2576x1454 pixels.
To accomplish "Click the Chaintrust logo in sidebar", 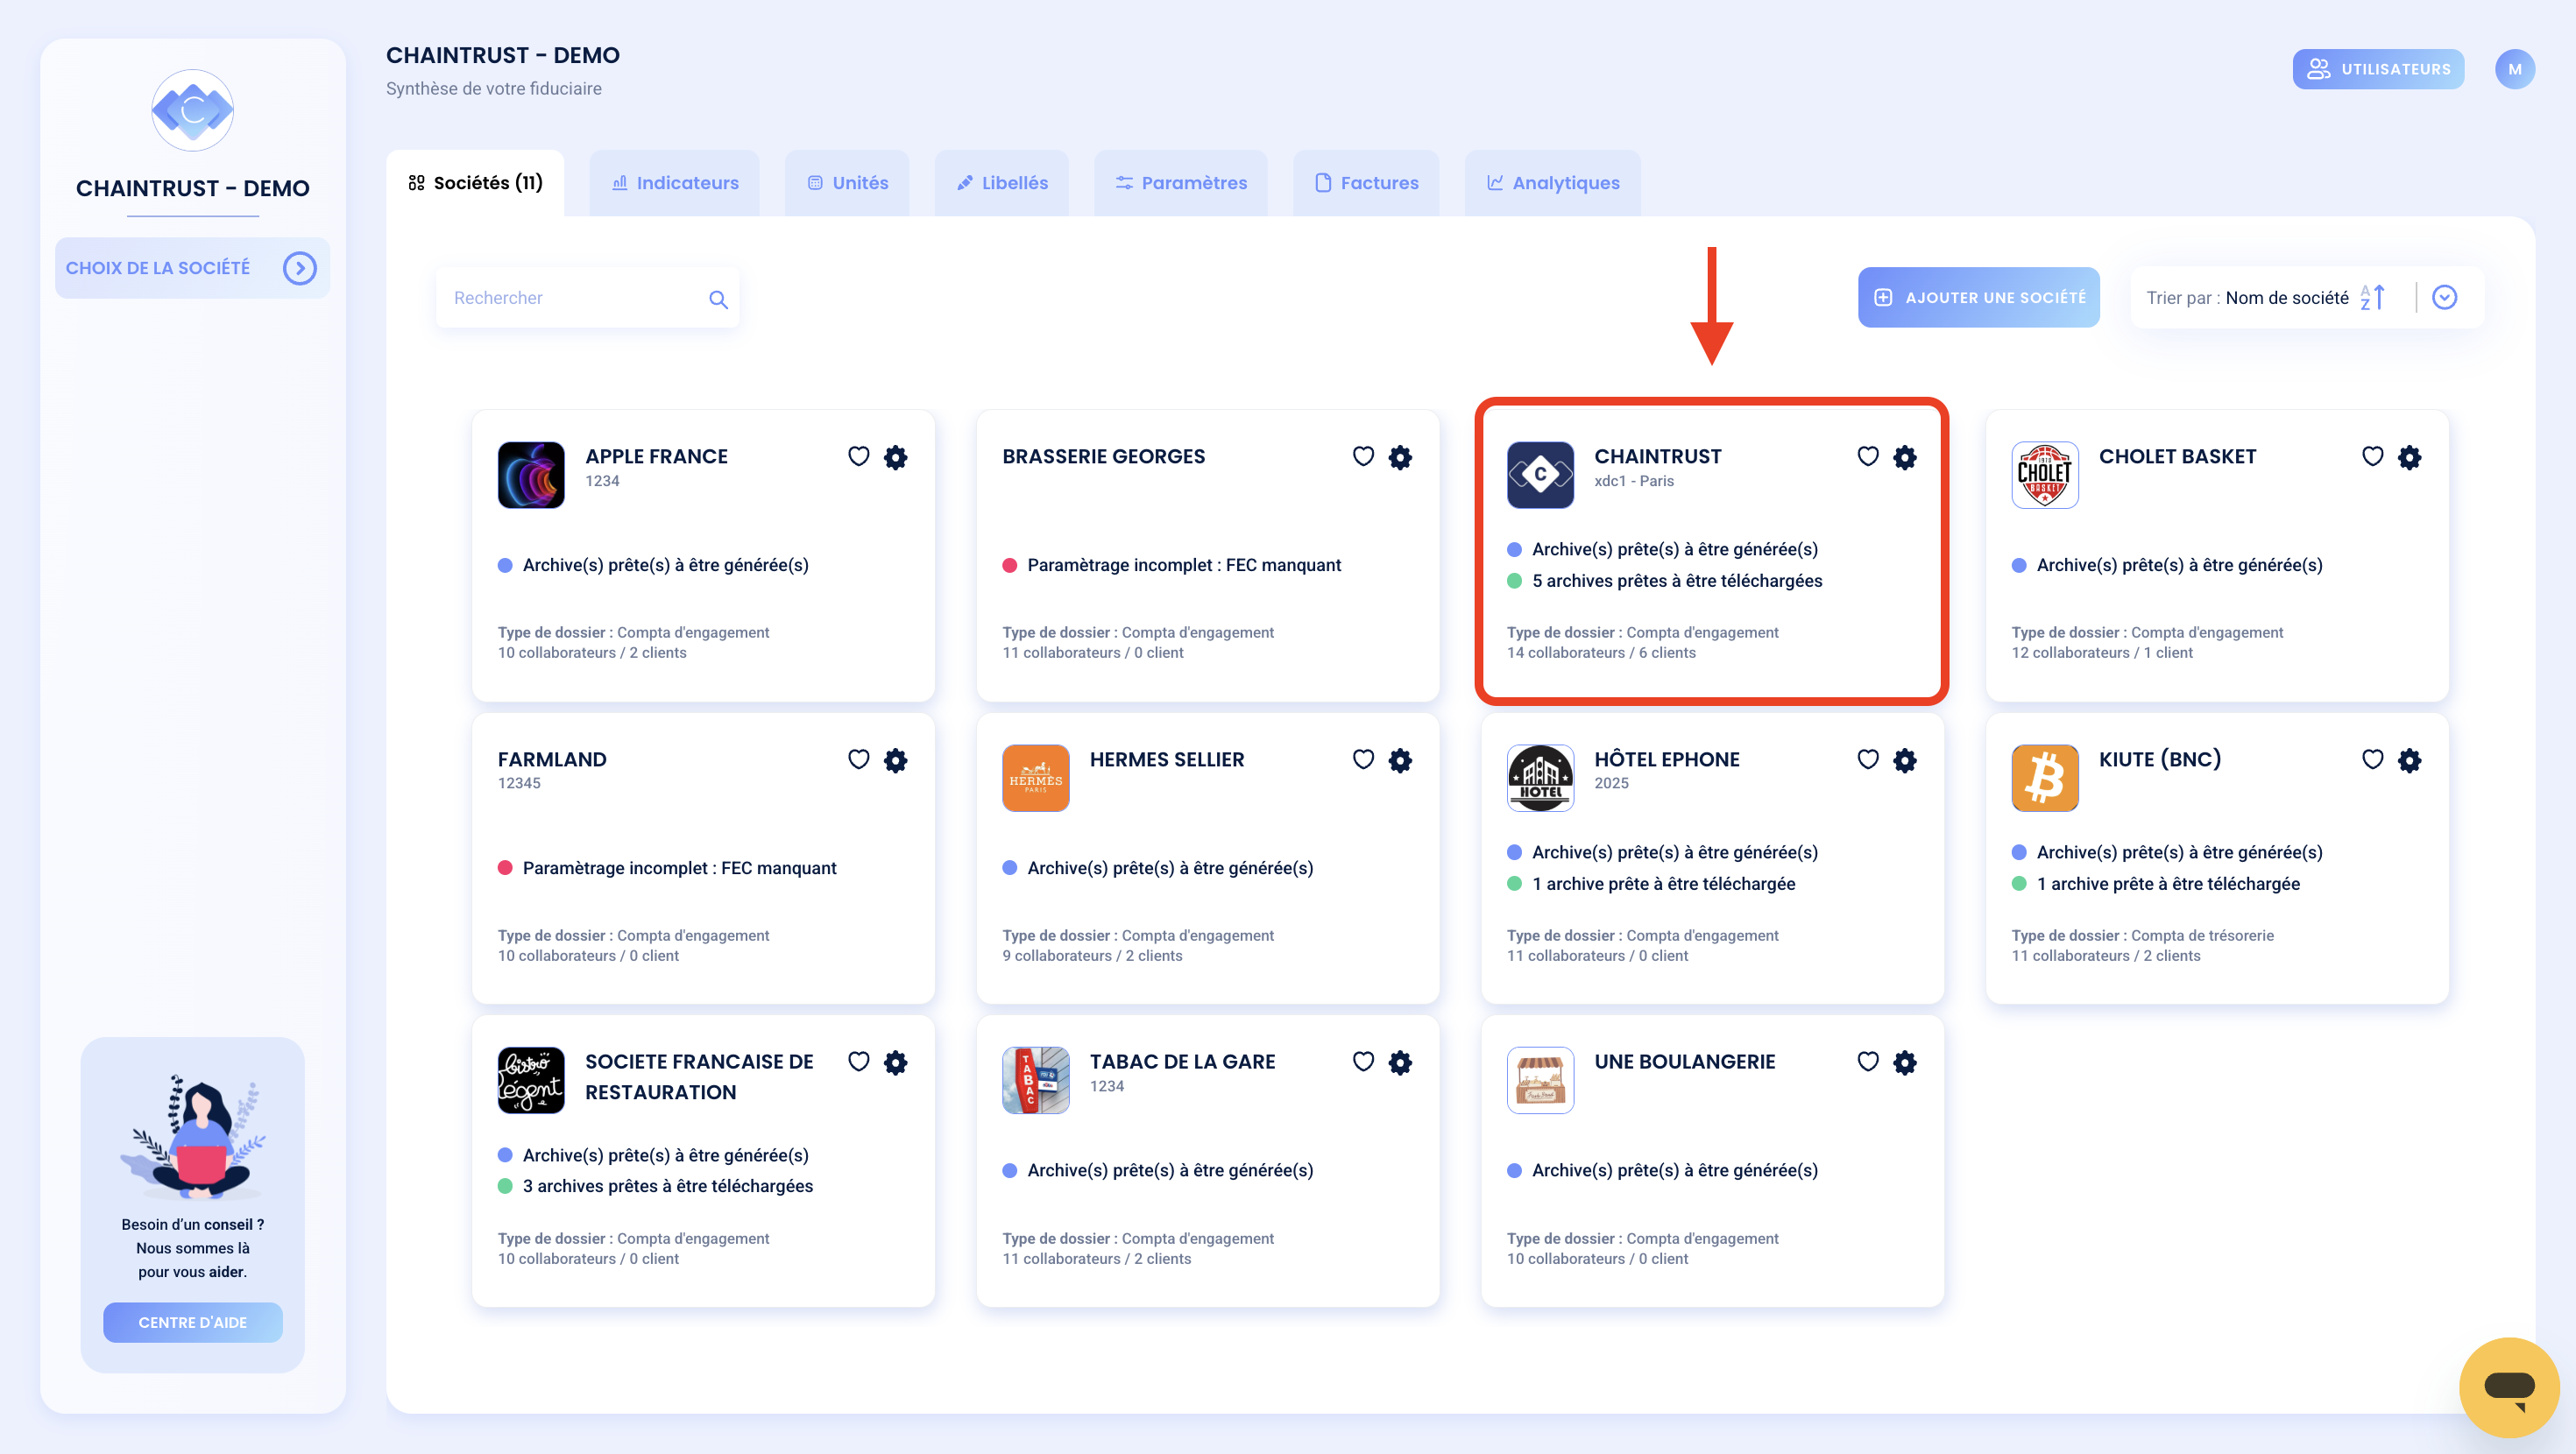I will point(193,110).
